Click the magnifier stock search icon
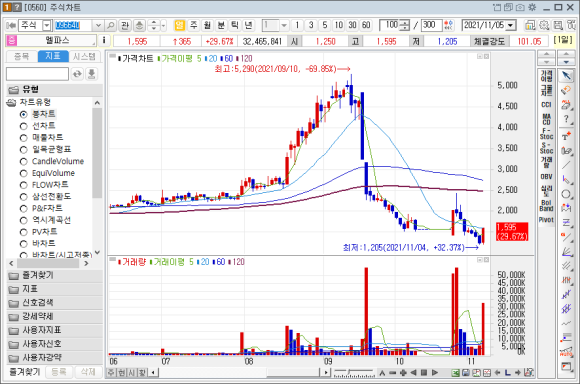 [111, 25]
